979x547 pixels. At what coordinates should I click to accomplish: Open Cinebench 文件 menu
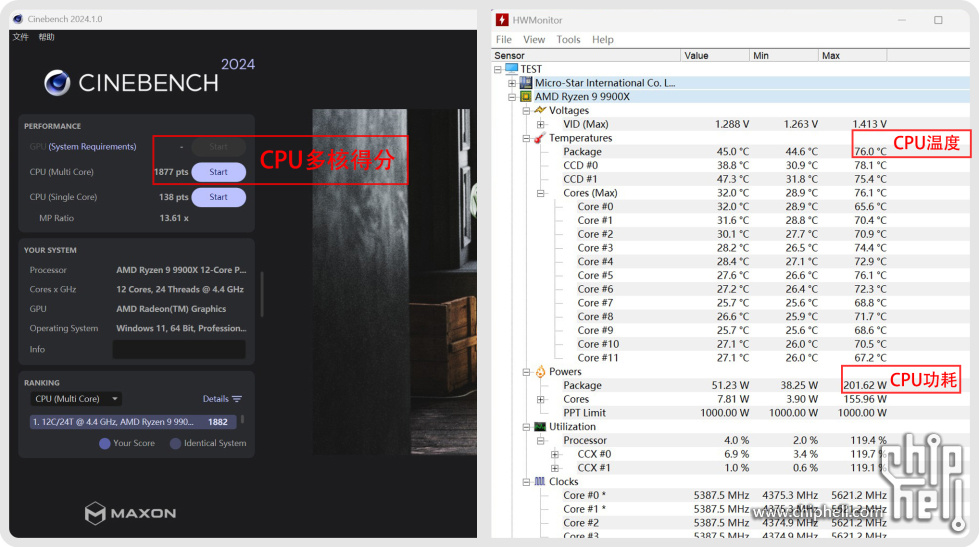21,37
